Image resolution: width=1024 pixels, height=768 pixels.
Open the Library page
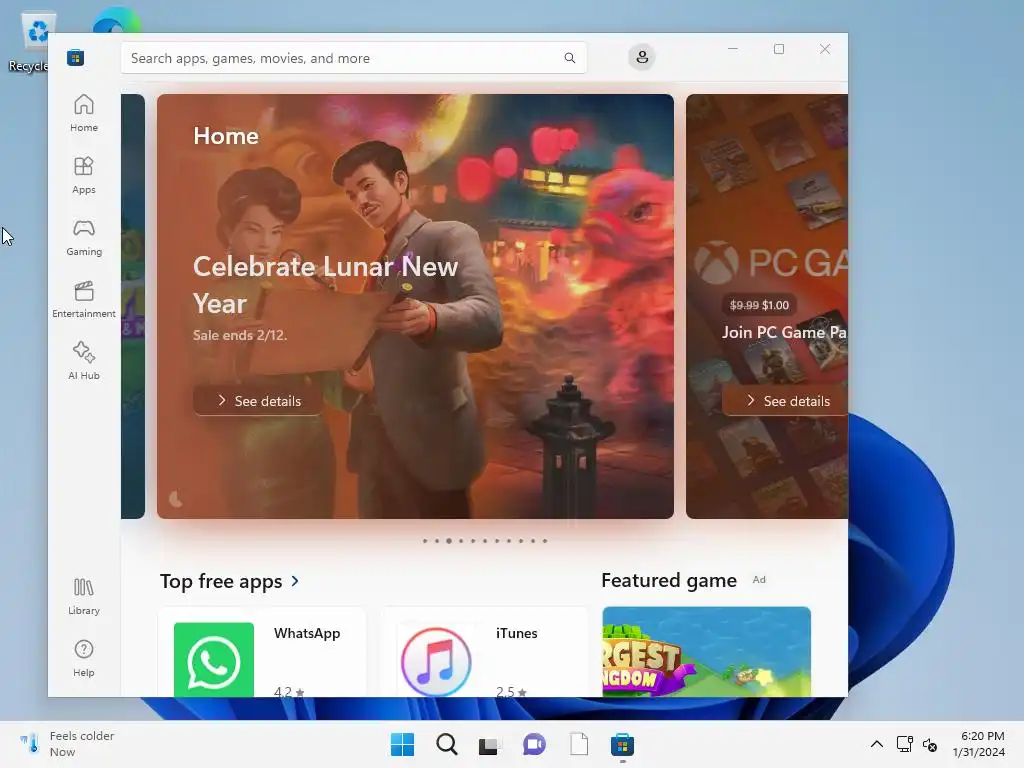click(x=84, y=596)
